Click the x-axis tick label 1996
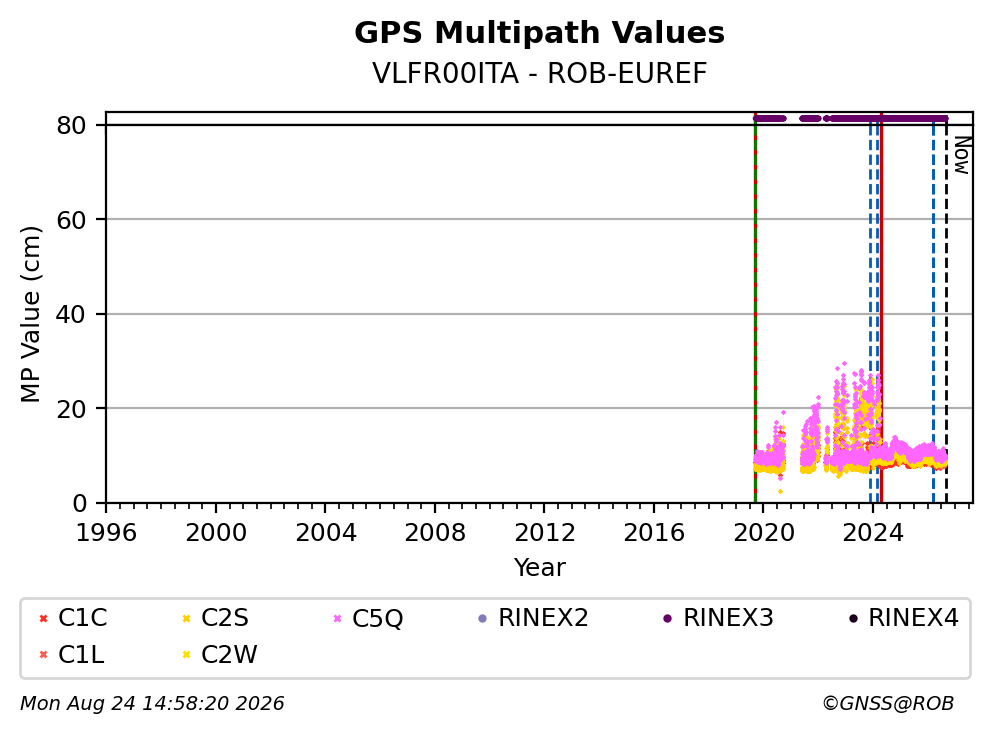This screenshot has width=992, height=734. pos(106,533)
